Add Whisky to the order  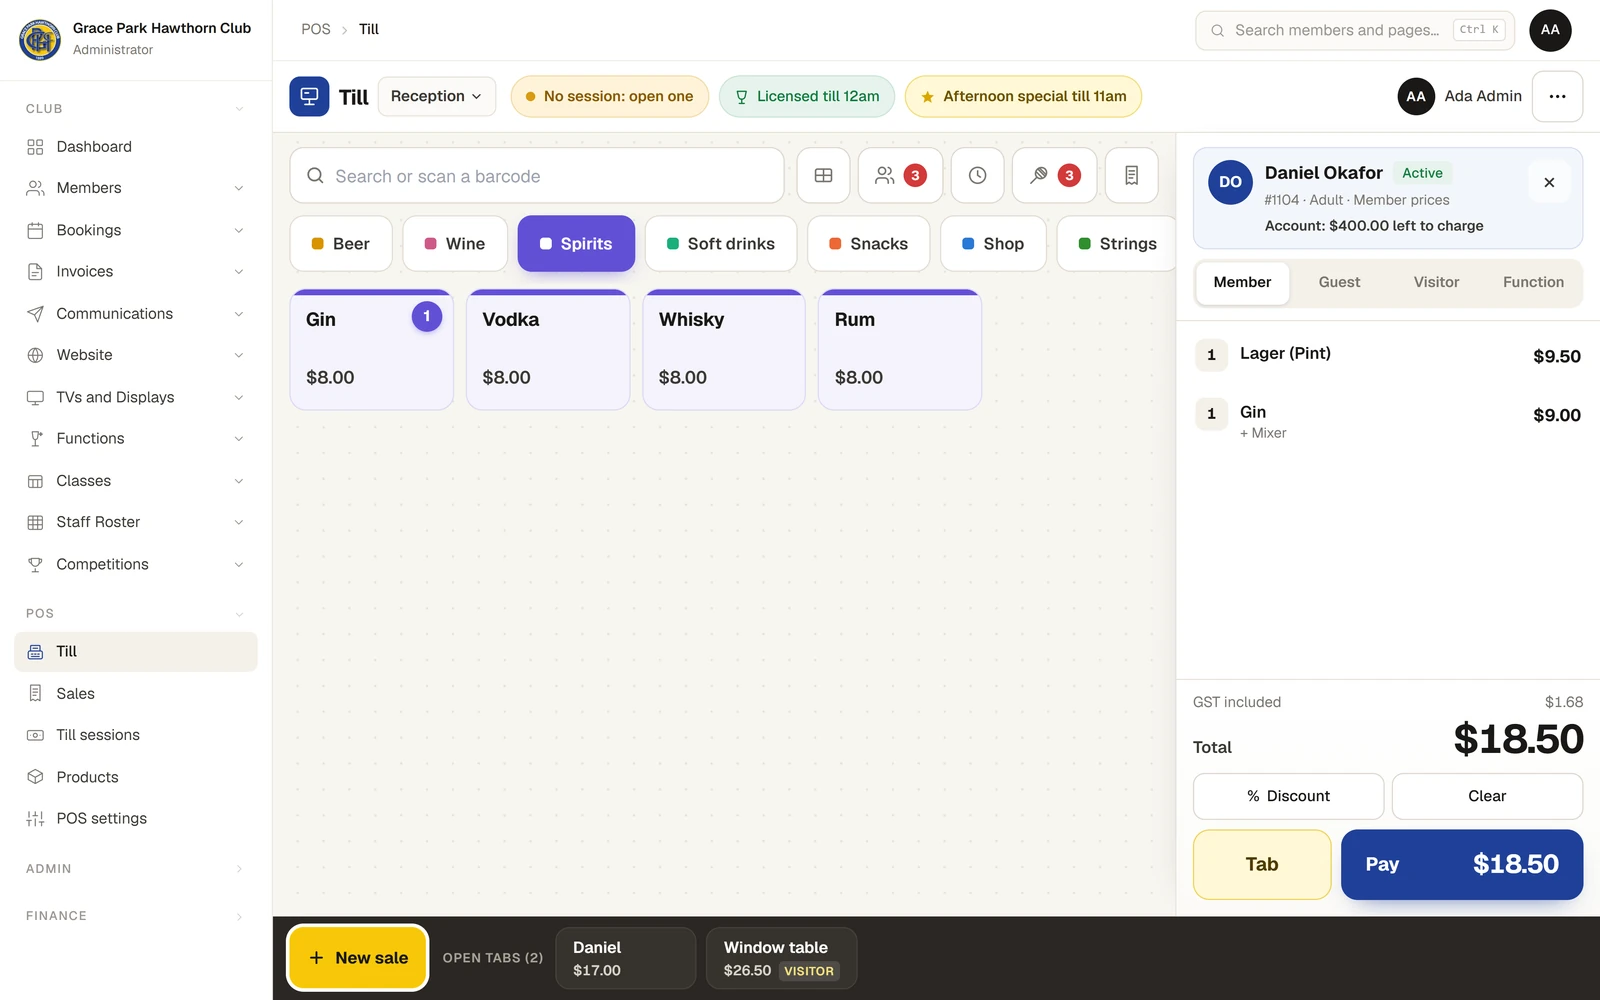click(724, 350)
